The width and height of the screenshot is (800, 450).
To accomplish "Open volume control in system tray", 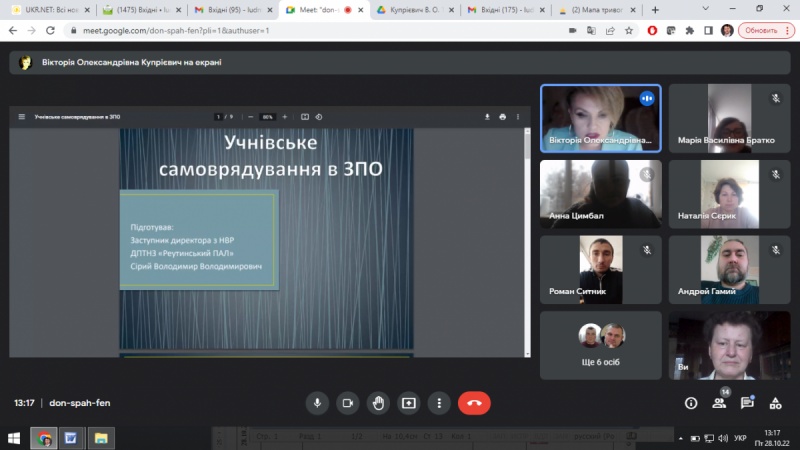I will (722, 438).
